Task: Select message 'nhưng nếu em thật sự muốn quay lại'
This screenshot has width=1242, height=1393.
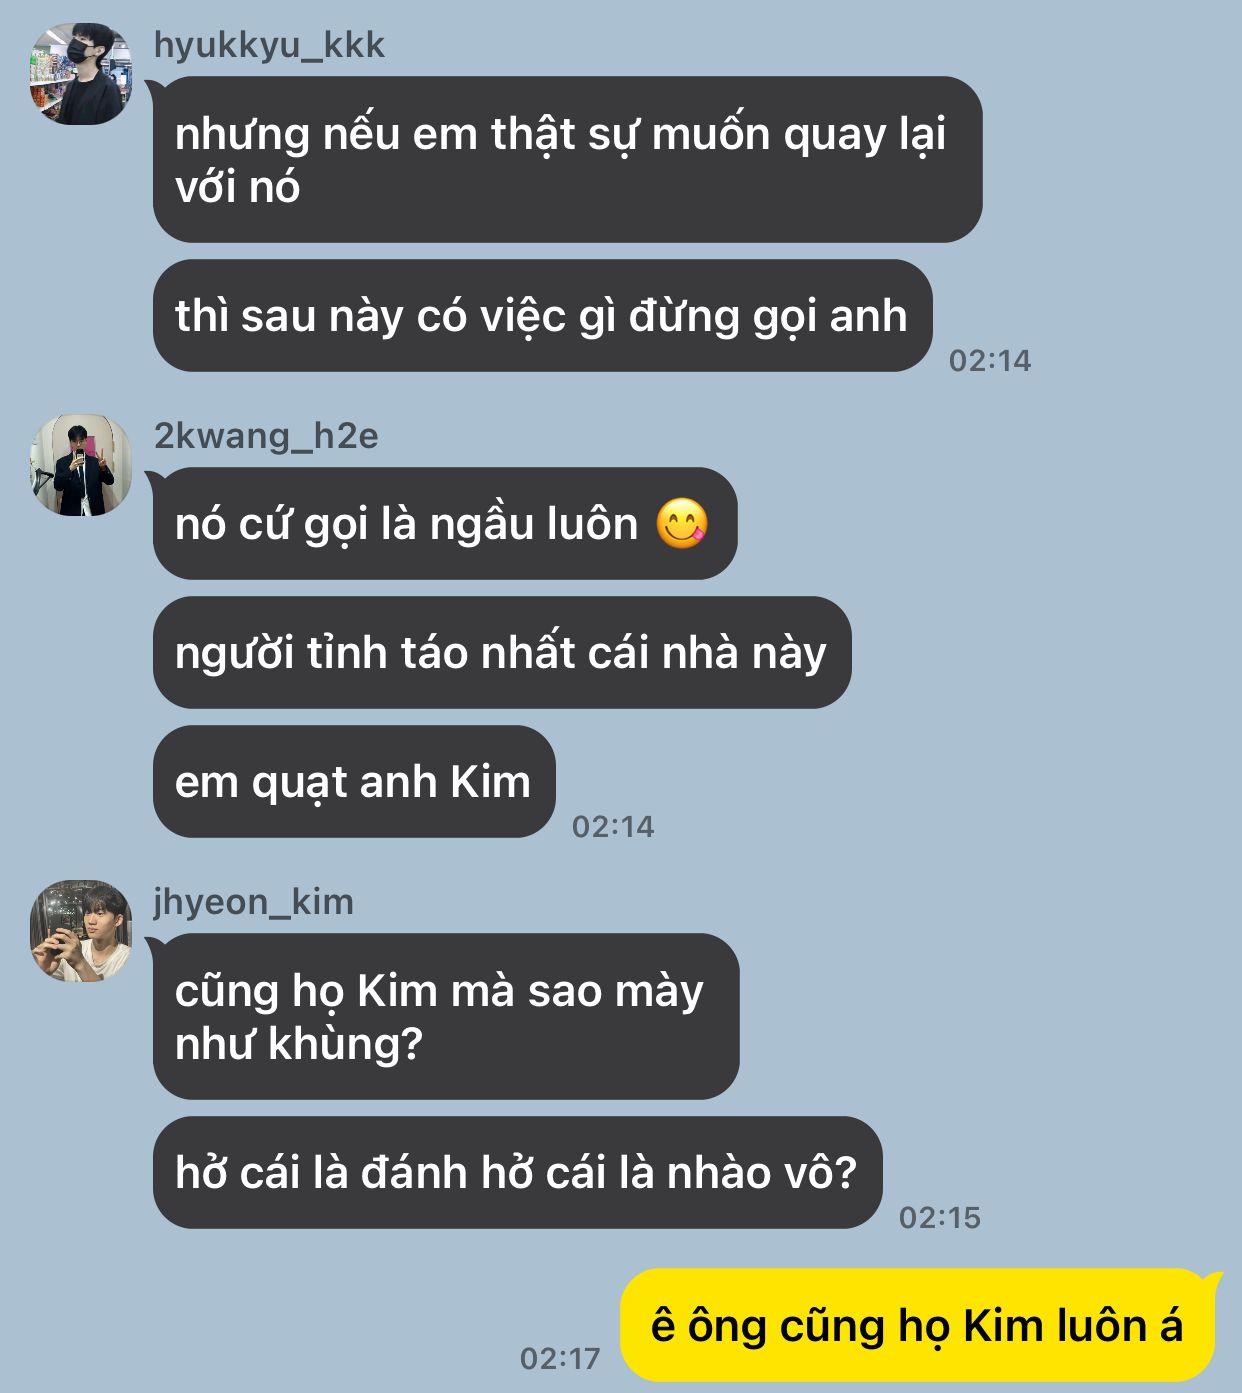Action: [567, 159]
